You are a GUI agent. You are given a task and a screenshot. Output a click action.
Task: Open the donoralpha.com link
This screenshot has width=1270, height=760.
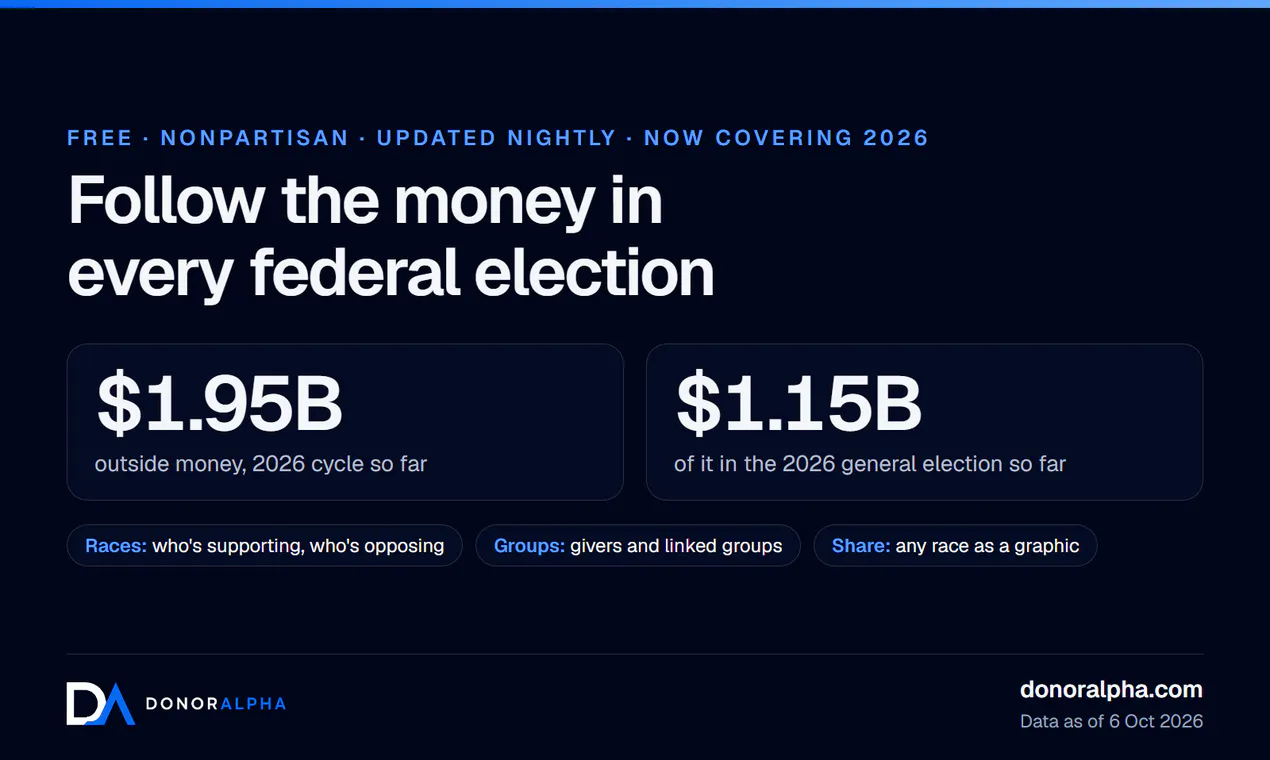[1111, 689]
